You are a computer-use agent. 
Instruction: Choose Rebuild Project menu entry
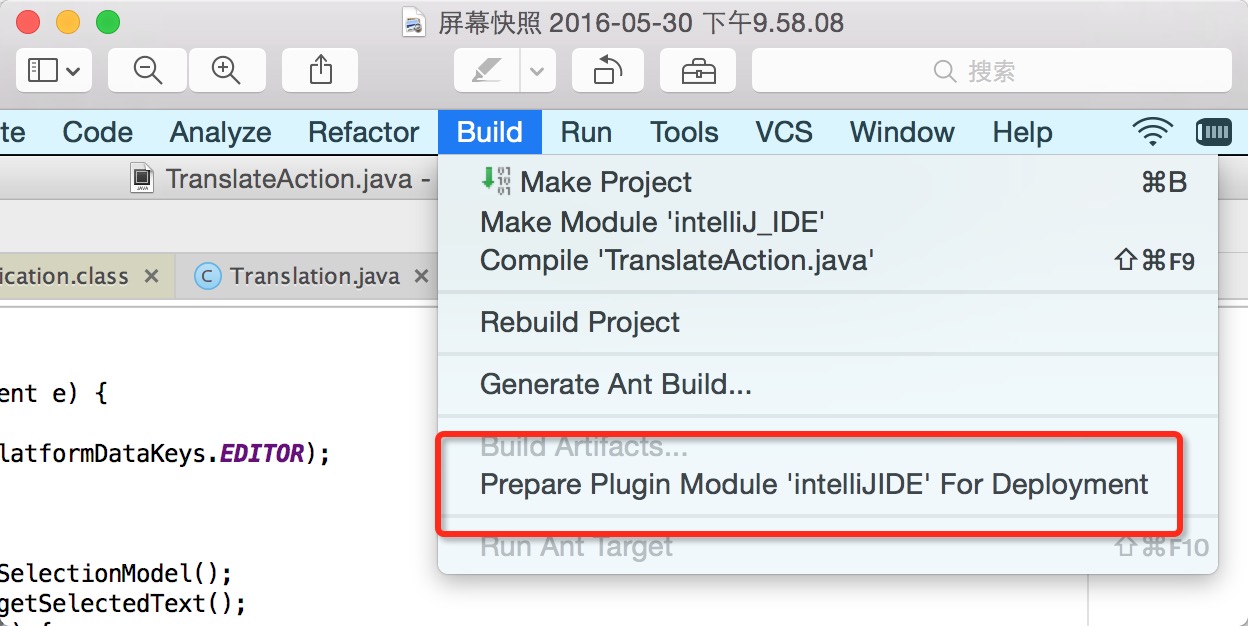(580, 322)
